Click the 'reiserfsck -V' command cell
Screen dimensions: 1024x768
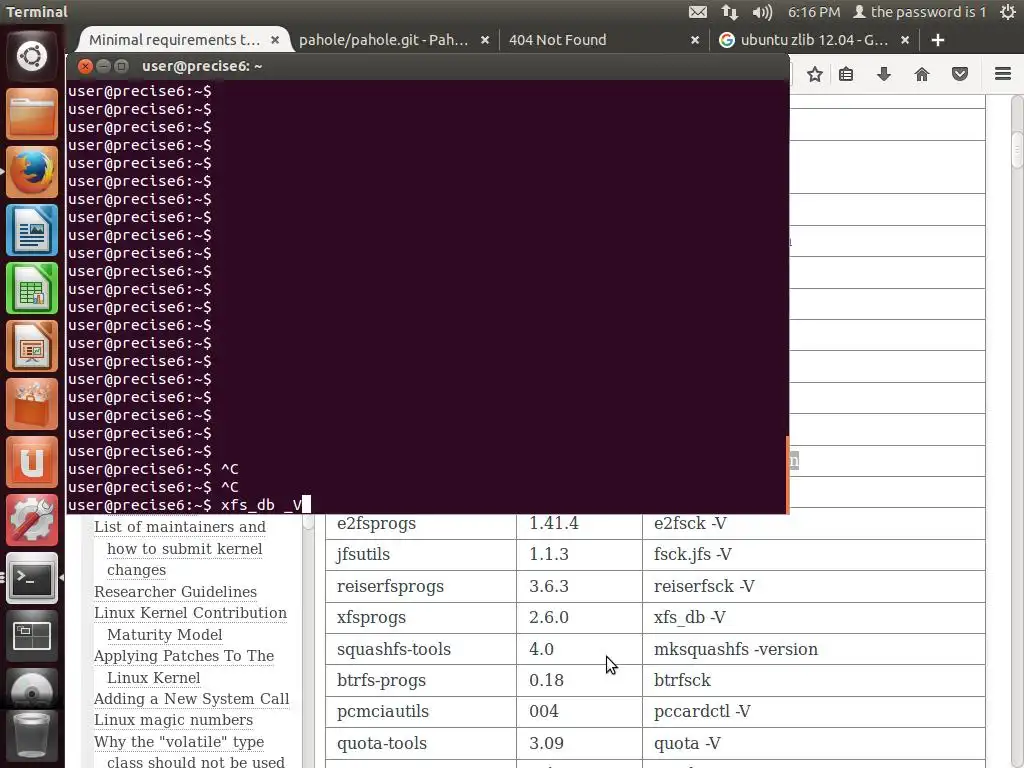(814, 586)
